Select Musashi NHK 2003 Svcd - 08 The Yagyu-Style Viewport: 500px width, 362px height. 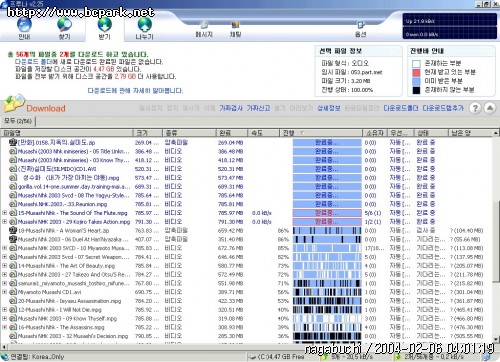(246, 195)
